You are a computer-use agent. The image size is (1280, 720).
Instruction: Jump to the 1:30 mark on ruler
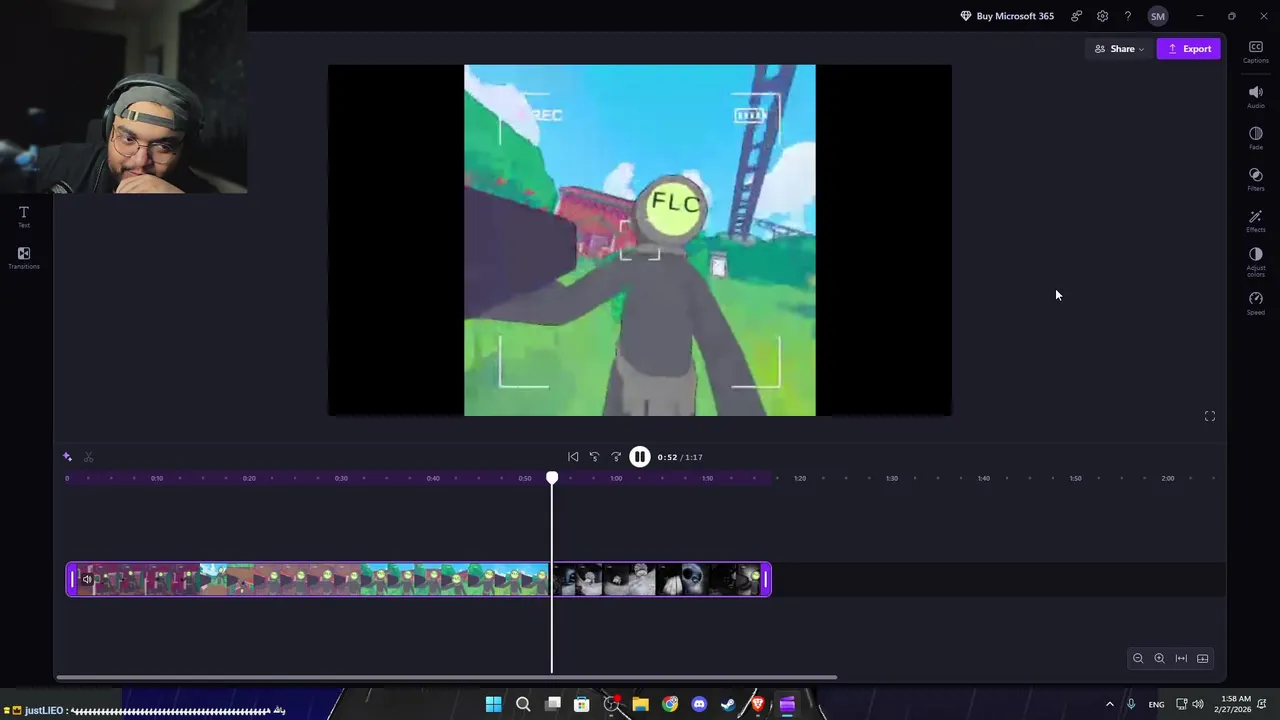[892, 478]
